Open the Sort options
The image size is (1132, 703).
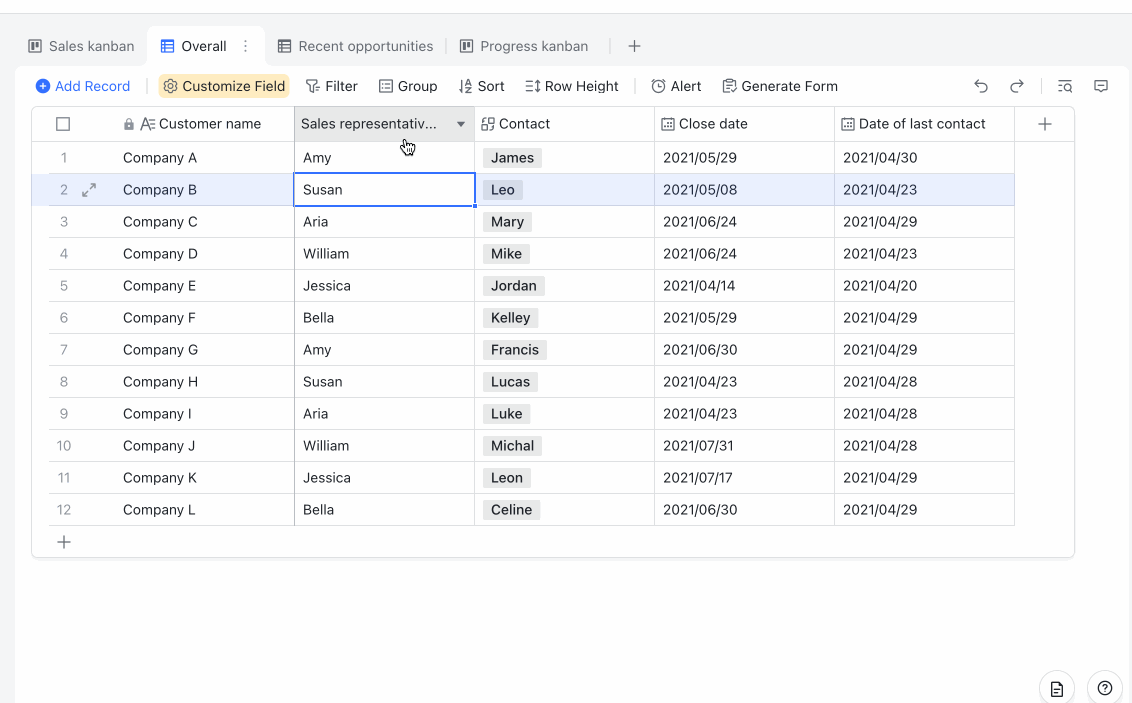pyautogui.click(x=482, y=86)
